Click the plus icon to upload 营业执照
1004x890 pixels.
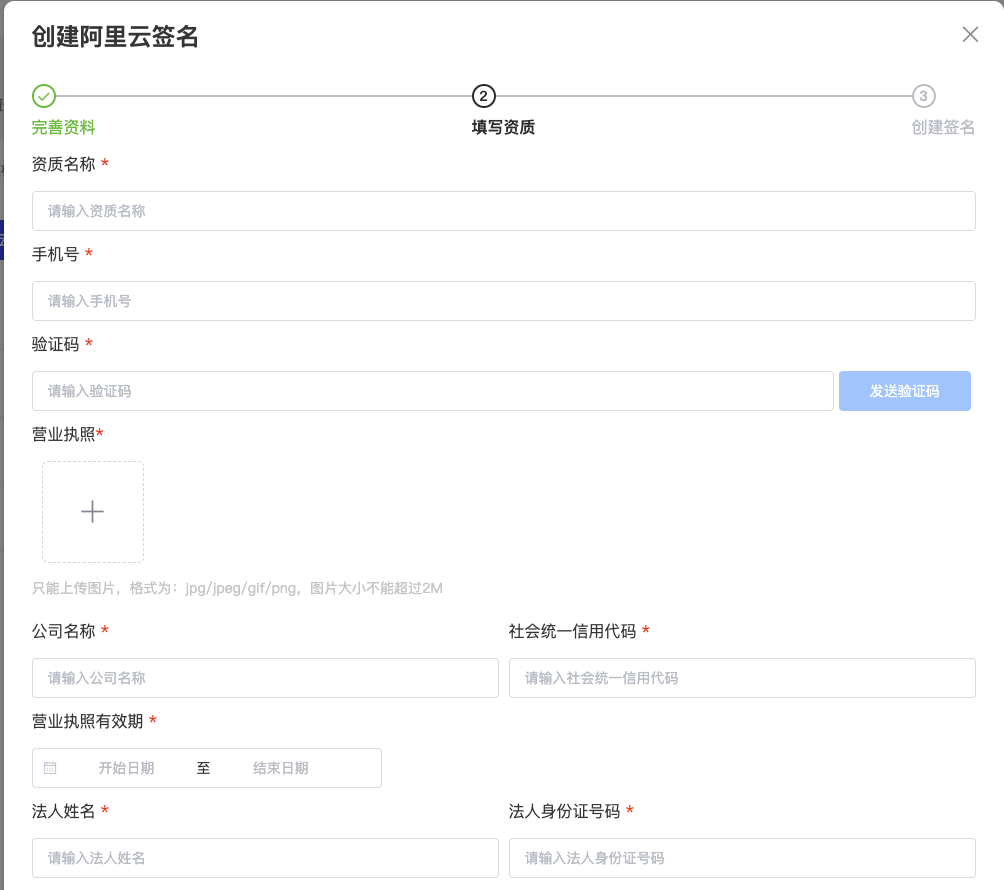[93, 512]
